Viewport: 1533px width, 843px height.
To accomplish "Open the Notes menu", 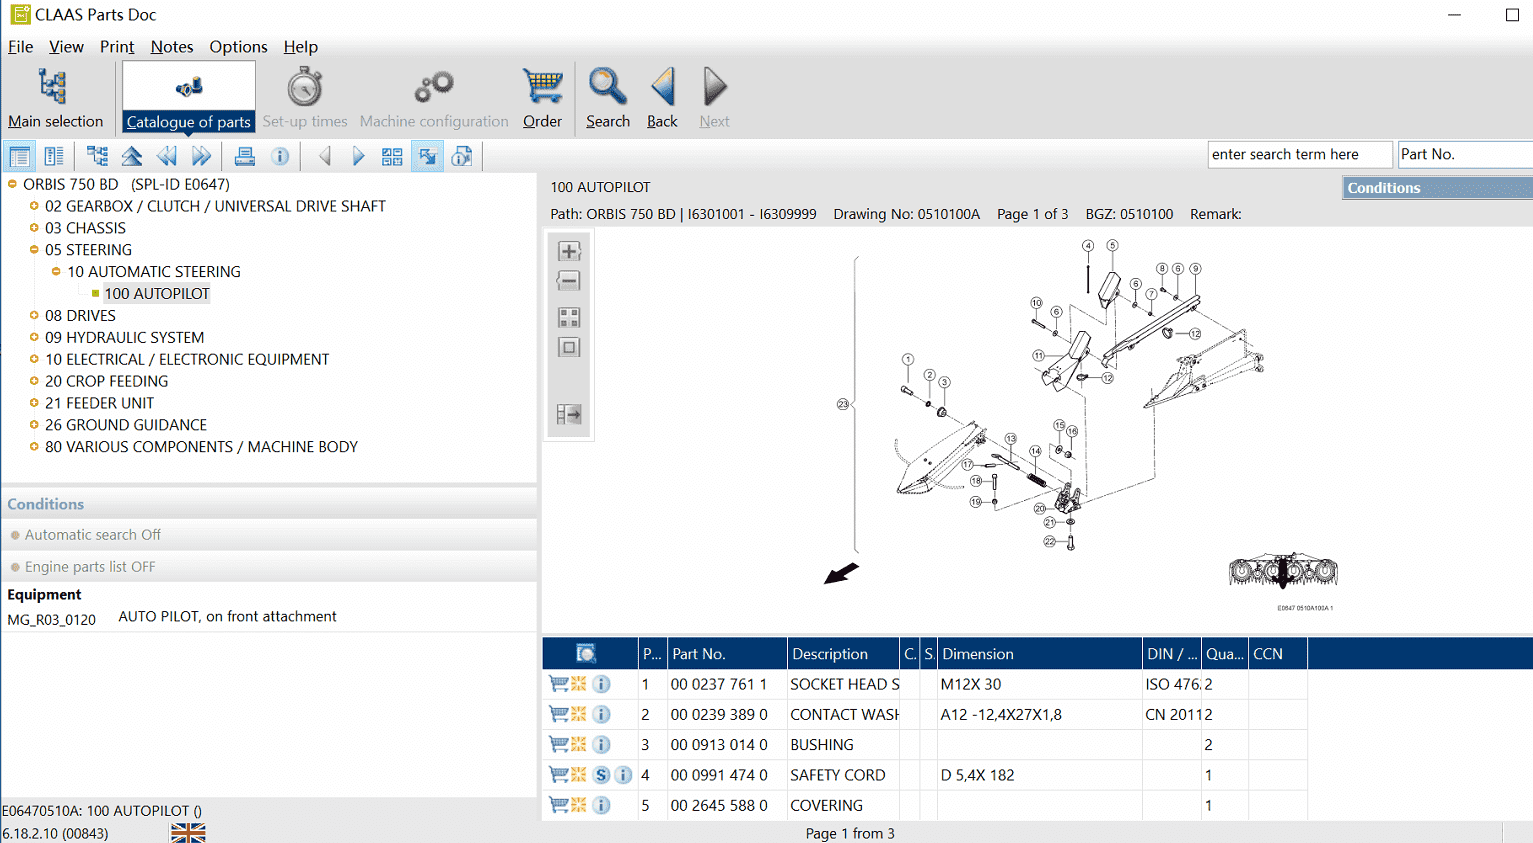I will (172, 47).
